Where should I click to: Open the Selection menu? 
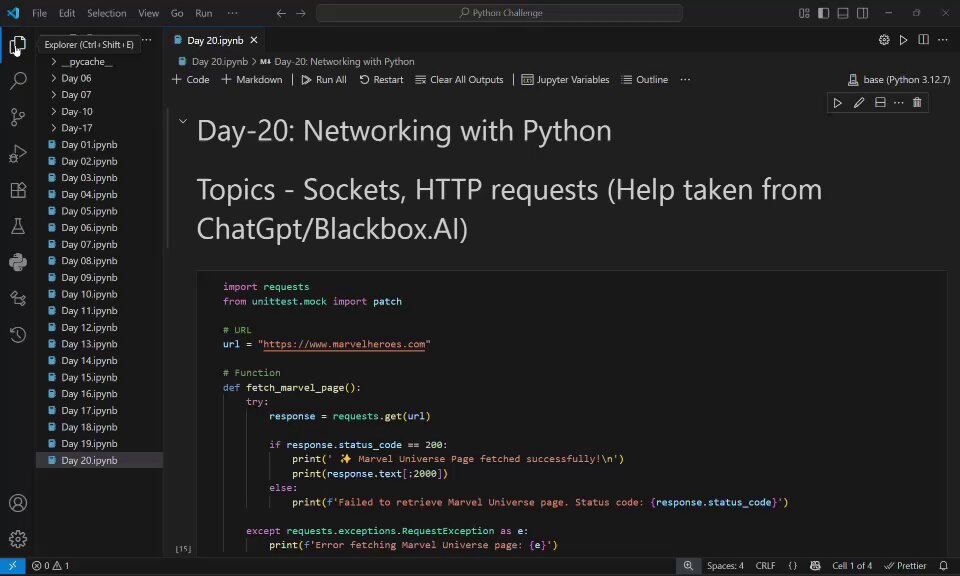point(107,13)
